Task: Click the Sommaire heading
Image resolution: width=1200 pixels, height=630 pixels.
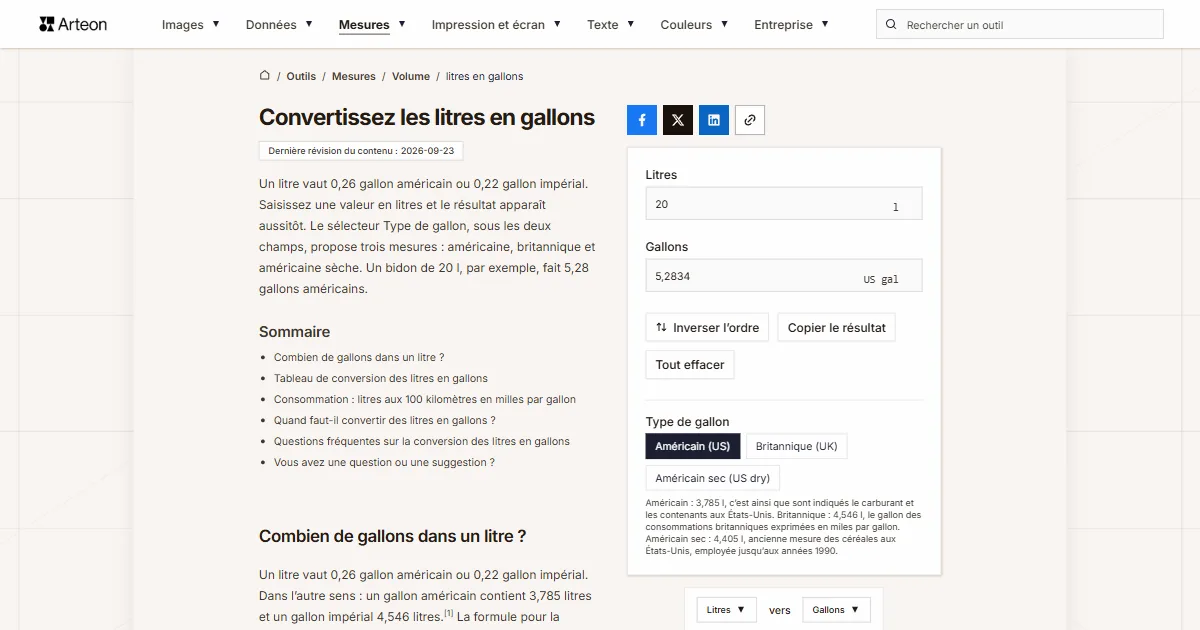Action: click(x=294, y=332)
